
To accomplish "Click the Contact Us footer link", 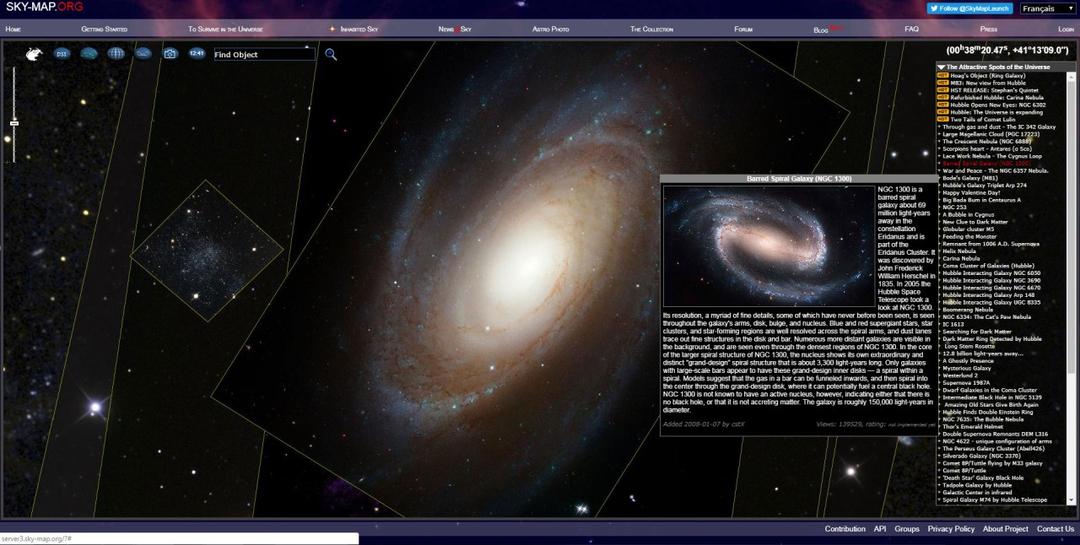I will click(x=1055, y=529).
